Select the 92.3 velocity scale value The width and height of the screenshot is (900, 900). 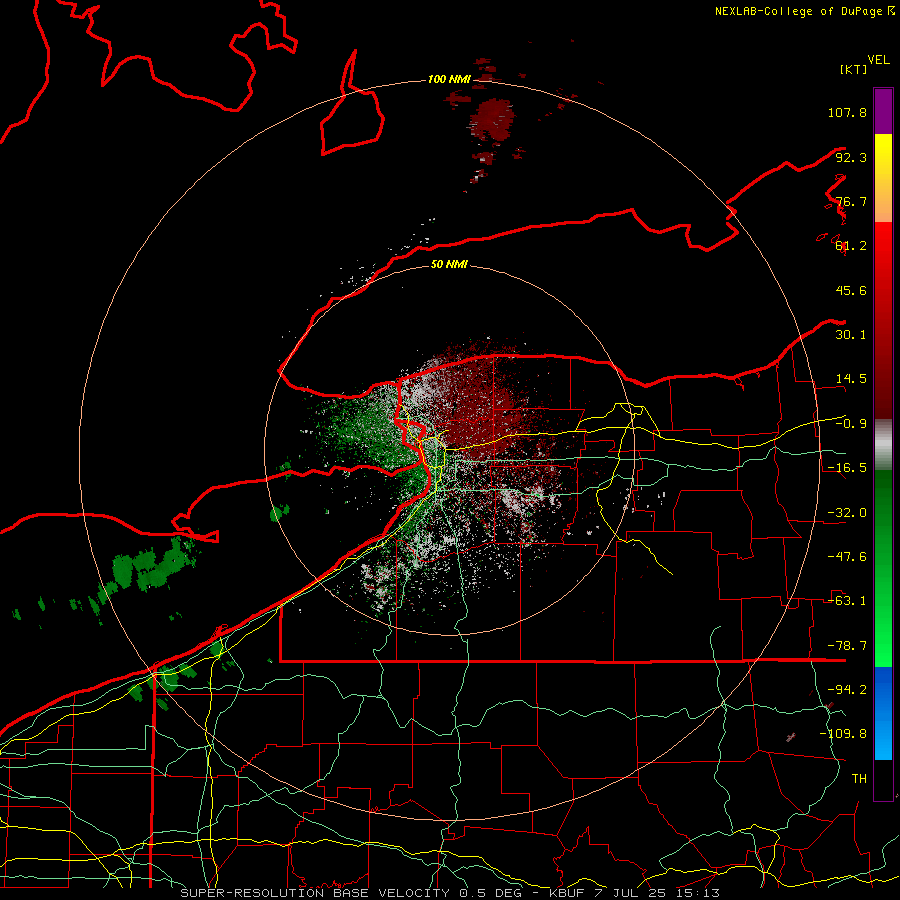[x=851, y=157]
